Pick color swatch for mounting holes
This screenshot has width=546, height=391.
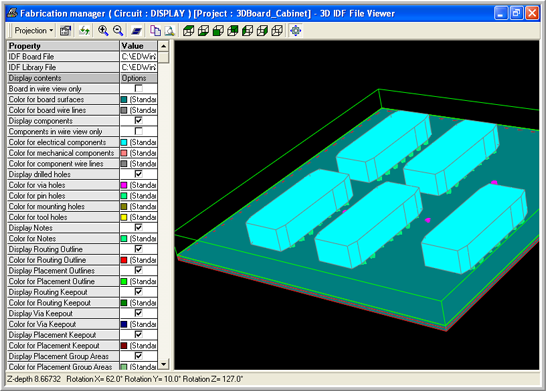(124, 206)
